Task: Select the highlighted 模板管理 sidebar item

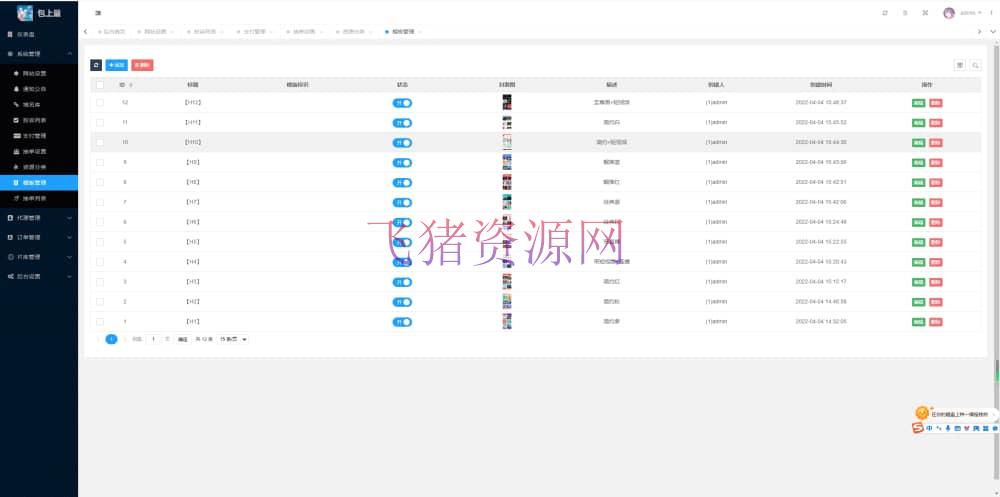Action: click(39, 182)
